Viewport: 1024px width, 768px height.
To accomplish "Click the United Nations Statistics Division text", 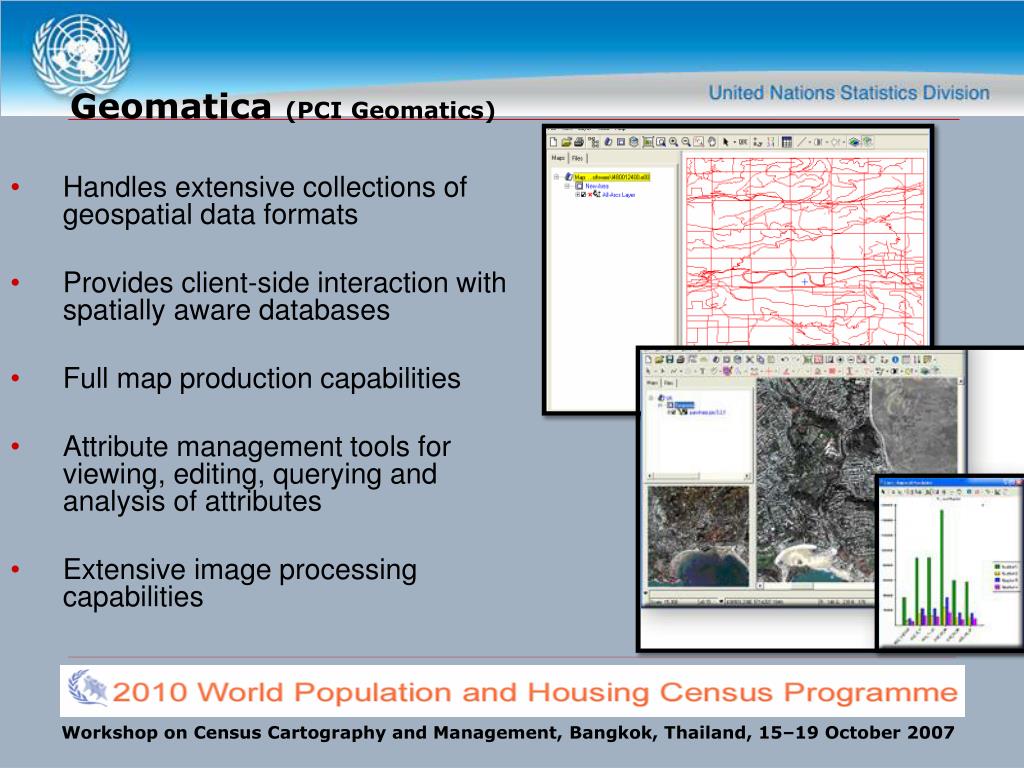I will pyautogui.click(x=849, y=93).
